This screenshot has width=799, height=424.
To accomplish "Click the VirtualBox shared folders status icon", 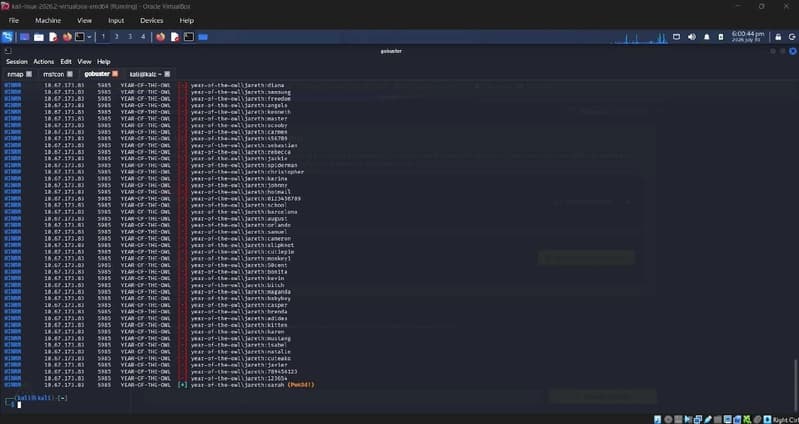I will [718, 419].
